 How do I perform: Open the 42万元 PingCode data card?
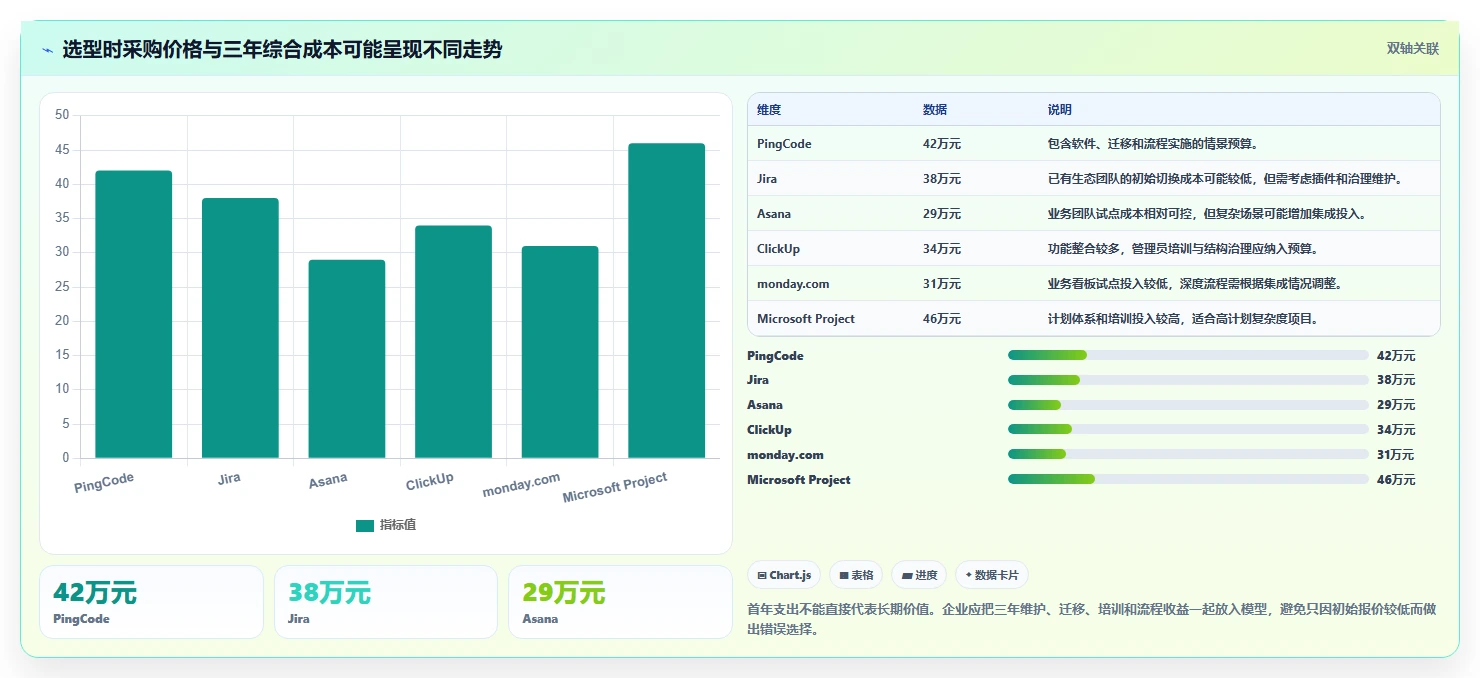tap(151, 602)
